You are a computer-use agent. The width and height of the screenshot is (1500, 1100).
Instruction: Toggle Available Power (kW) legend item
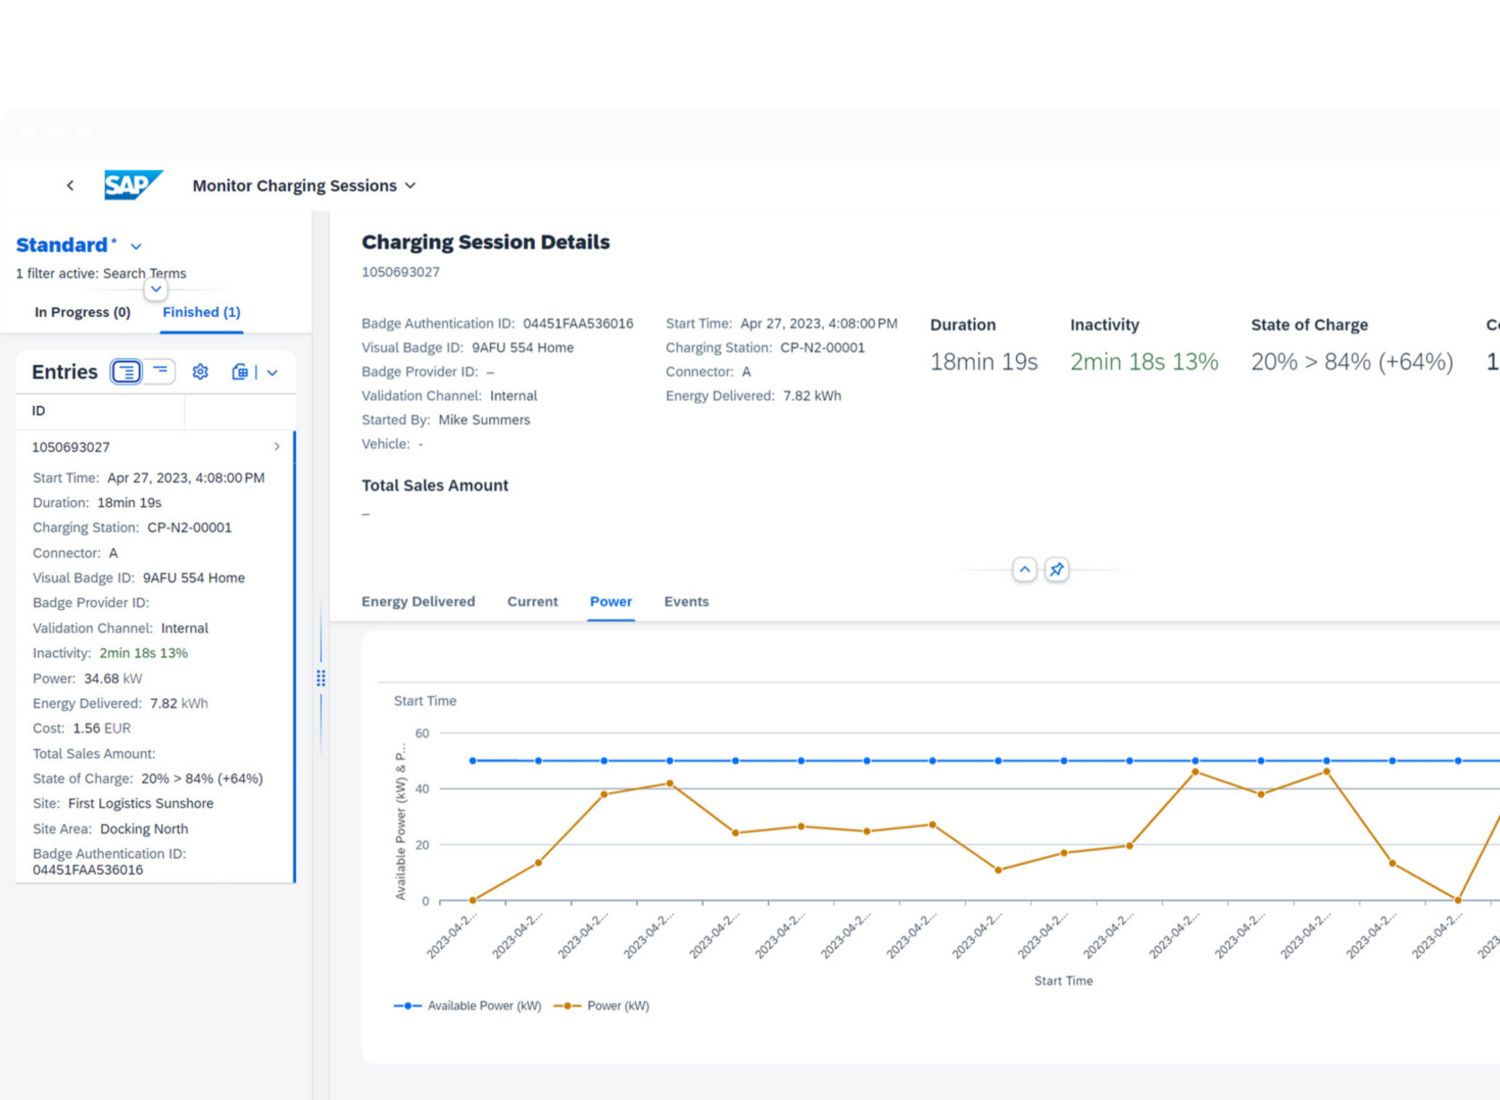click(x=468, y=1006)
